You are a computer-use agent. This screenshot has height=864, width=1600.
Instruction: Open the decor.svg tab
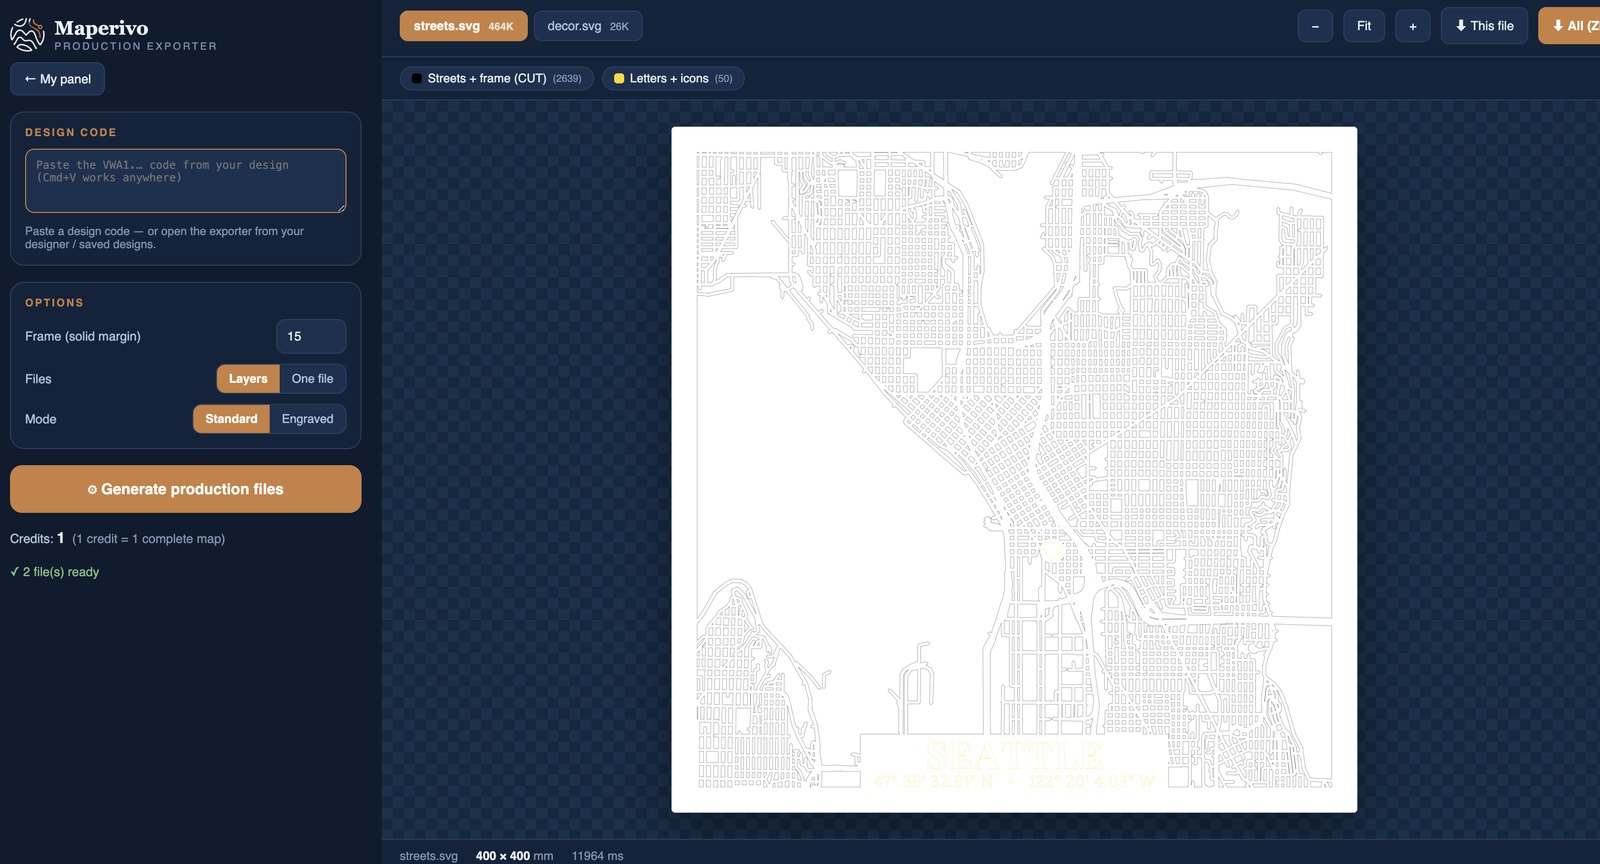588,26
